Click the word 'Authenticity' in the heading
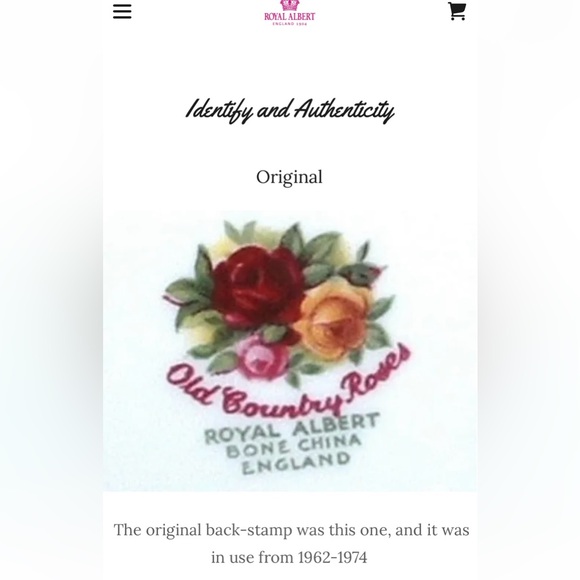Screen dimensions: 580x580 pyautogui.click(x=344, y=110)
